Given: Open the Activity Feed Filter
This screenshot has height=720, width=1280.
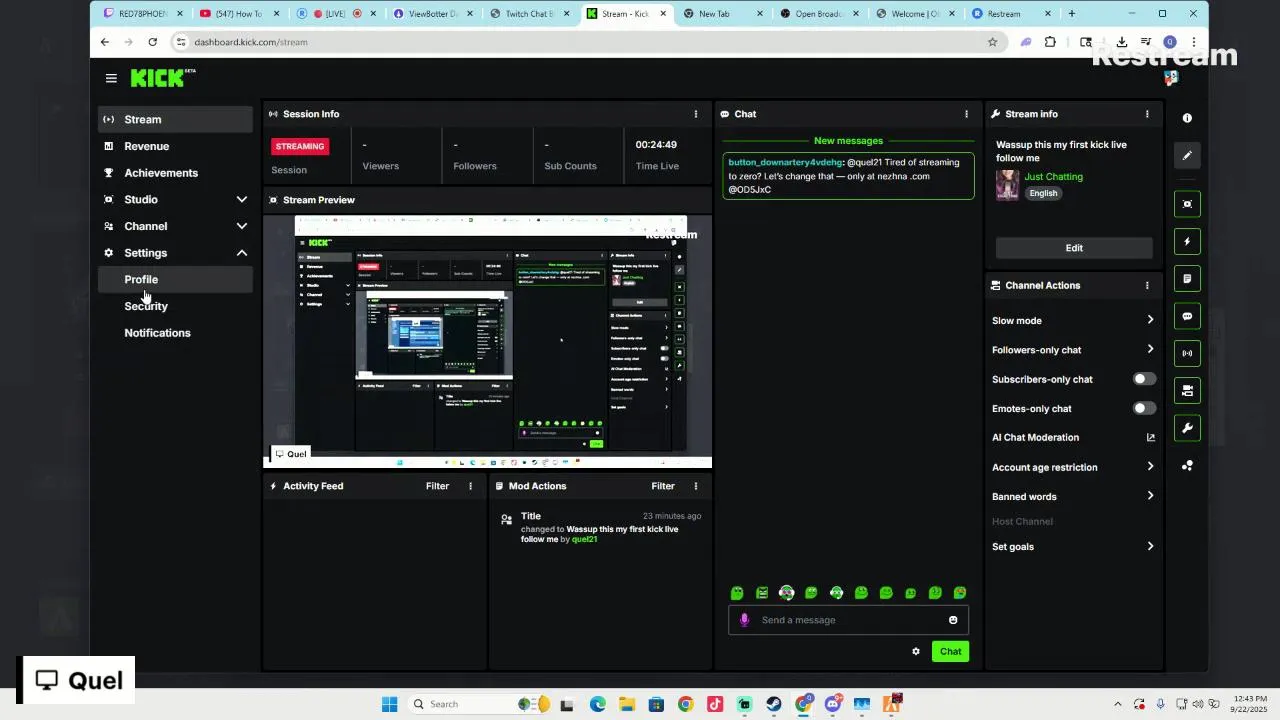Looking at the screenshot, I should point(437,486).
